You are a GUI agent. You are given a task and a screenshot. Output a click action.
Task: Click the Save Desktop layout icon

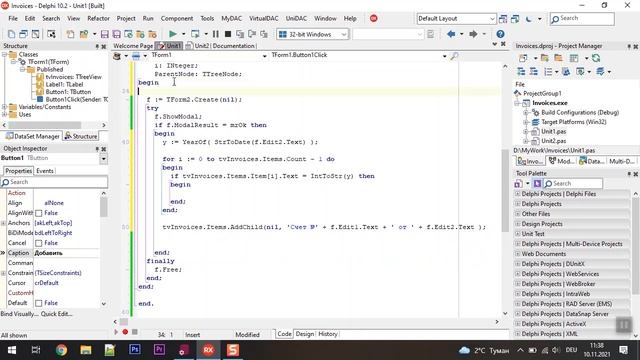click(x=503, y=19)
